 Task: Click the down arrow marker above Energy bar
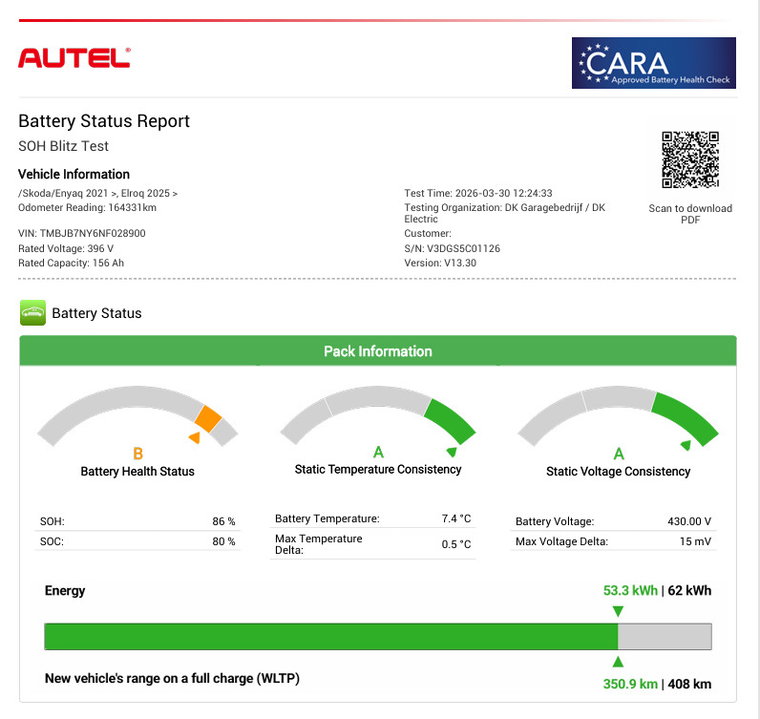pos(618,611)
